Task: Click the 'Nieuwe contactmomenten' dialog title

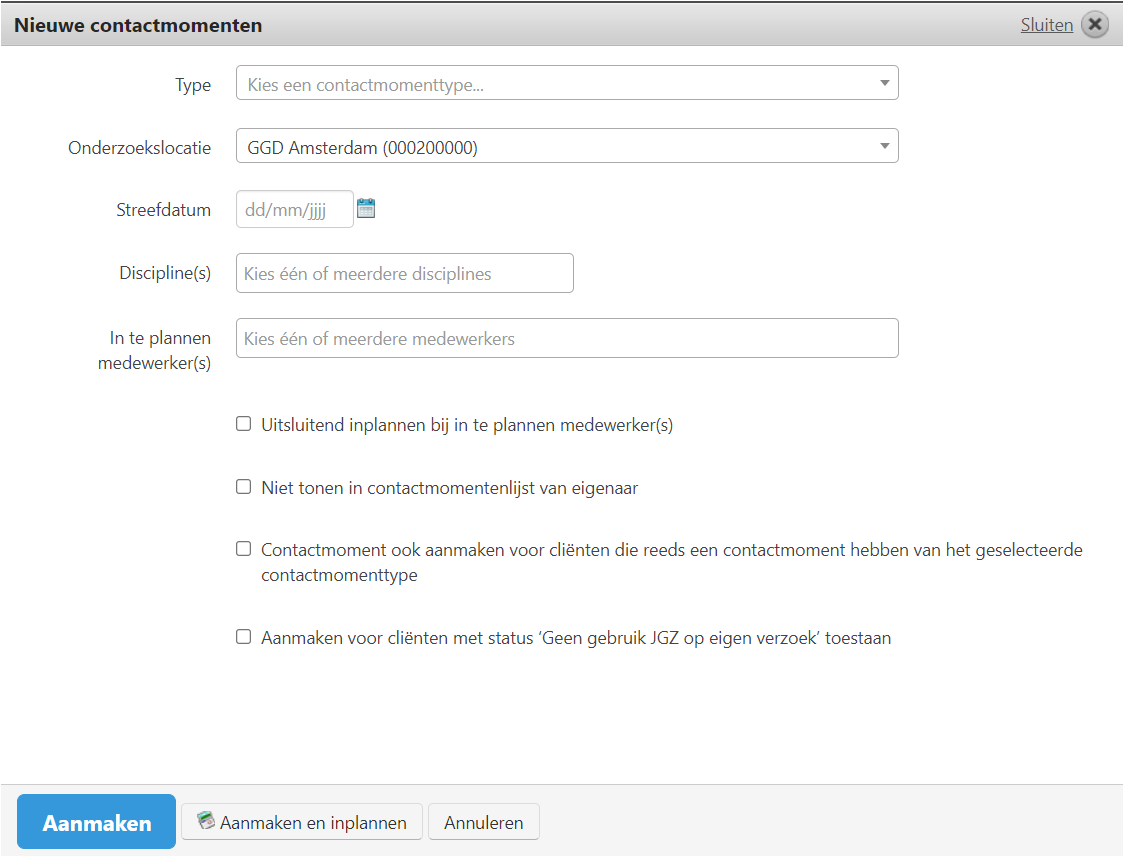Action: [138, 25]
